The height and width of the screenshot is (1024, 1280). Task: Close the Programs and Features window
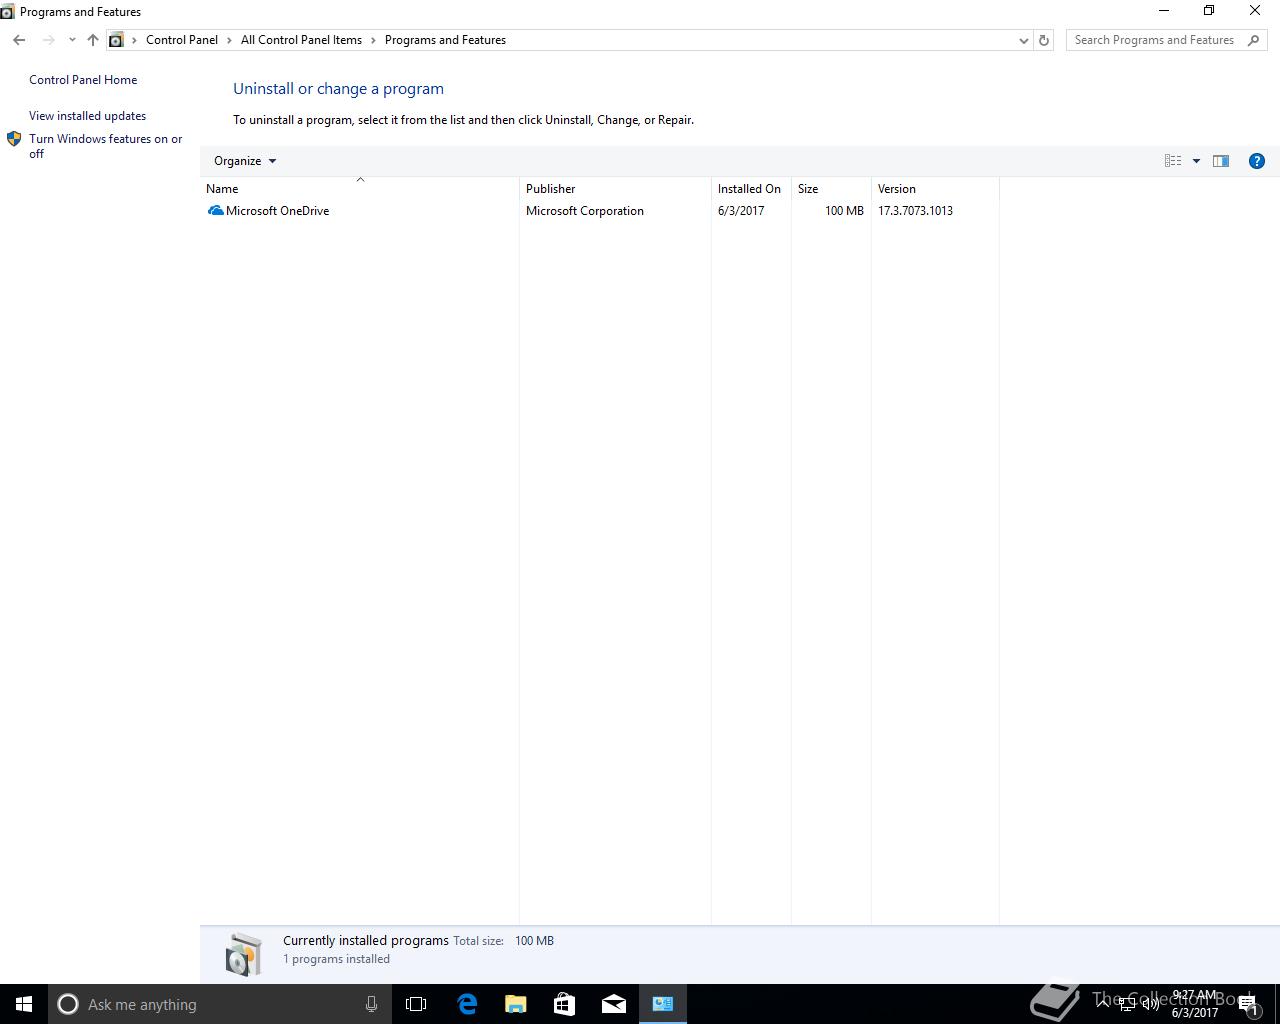1255,11
